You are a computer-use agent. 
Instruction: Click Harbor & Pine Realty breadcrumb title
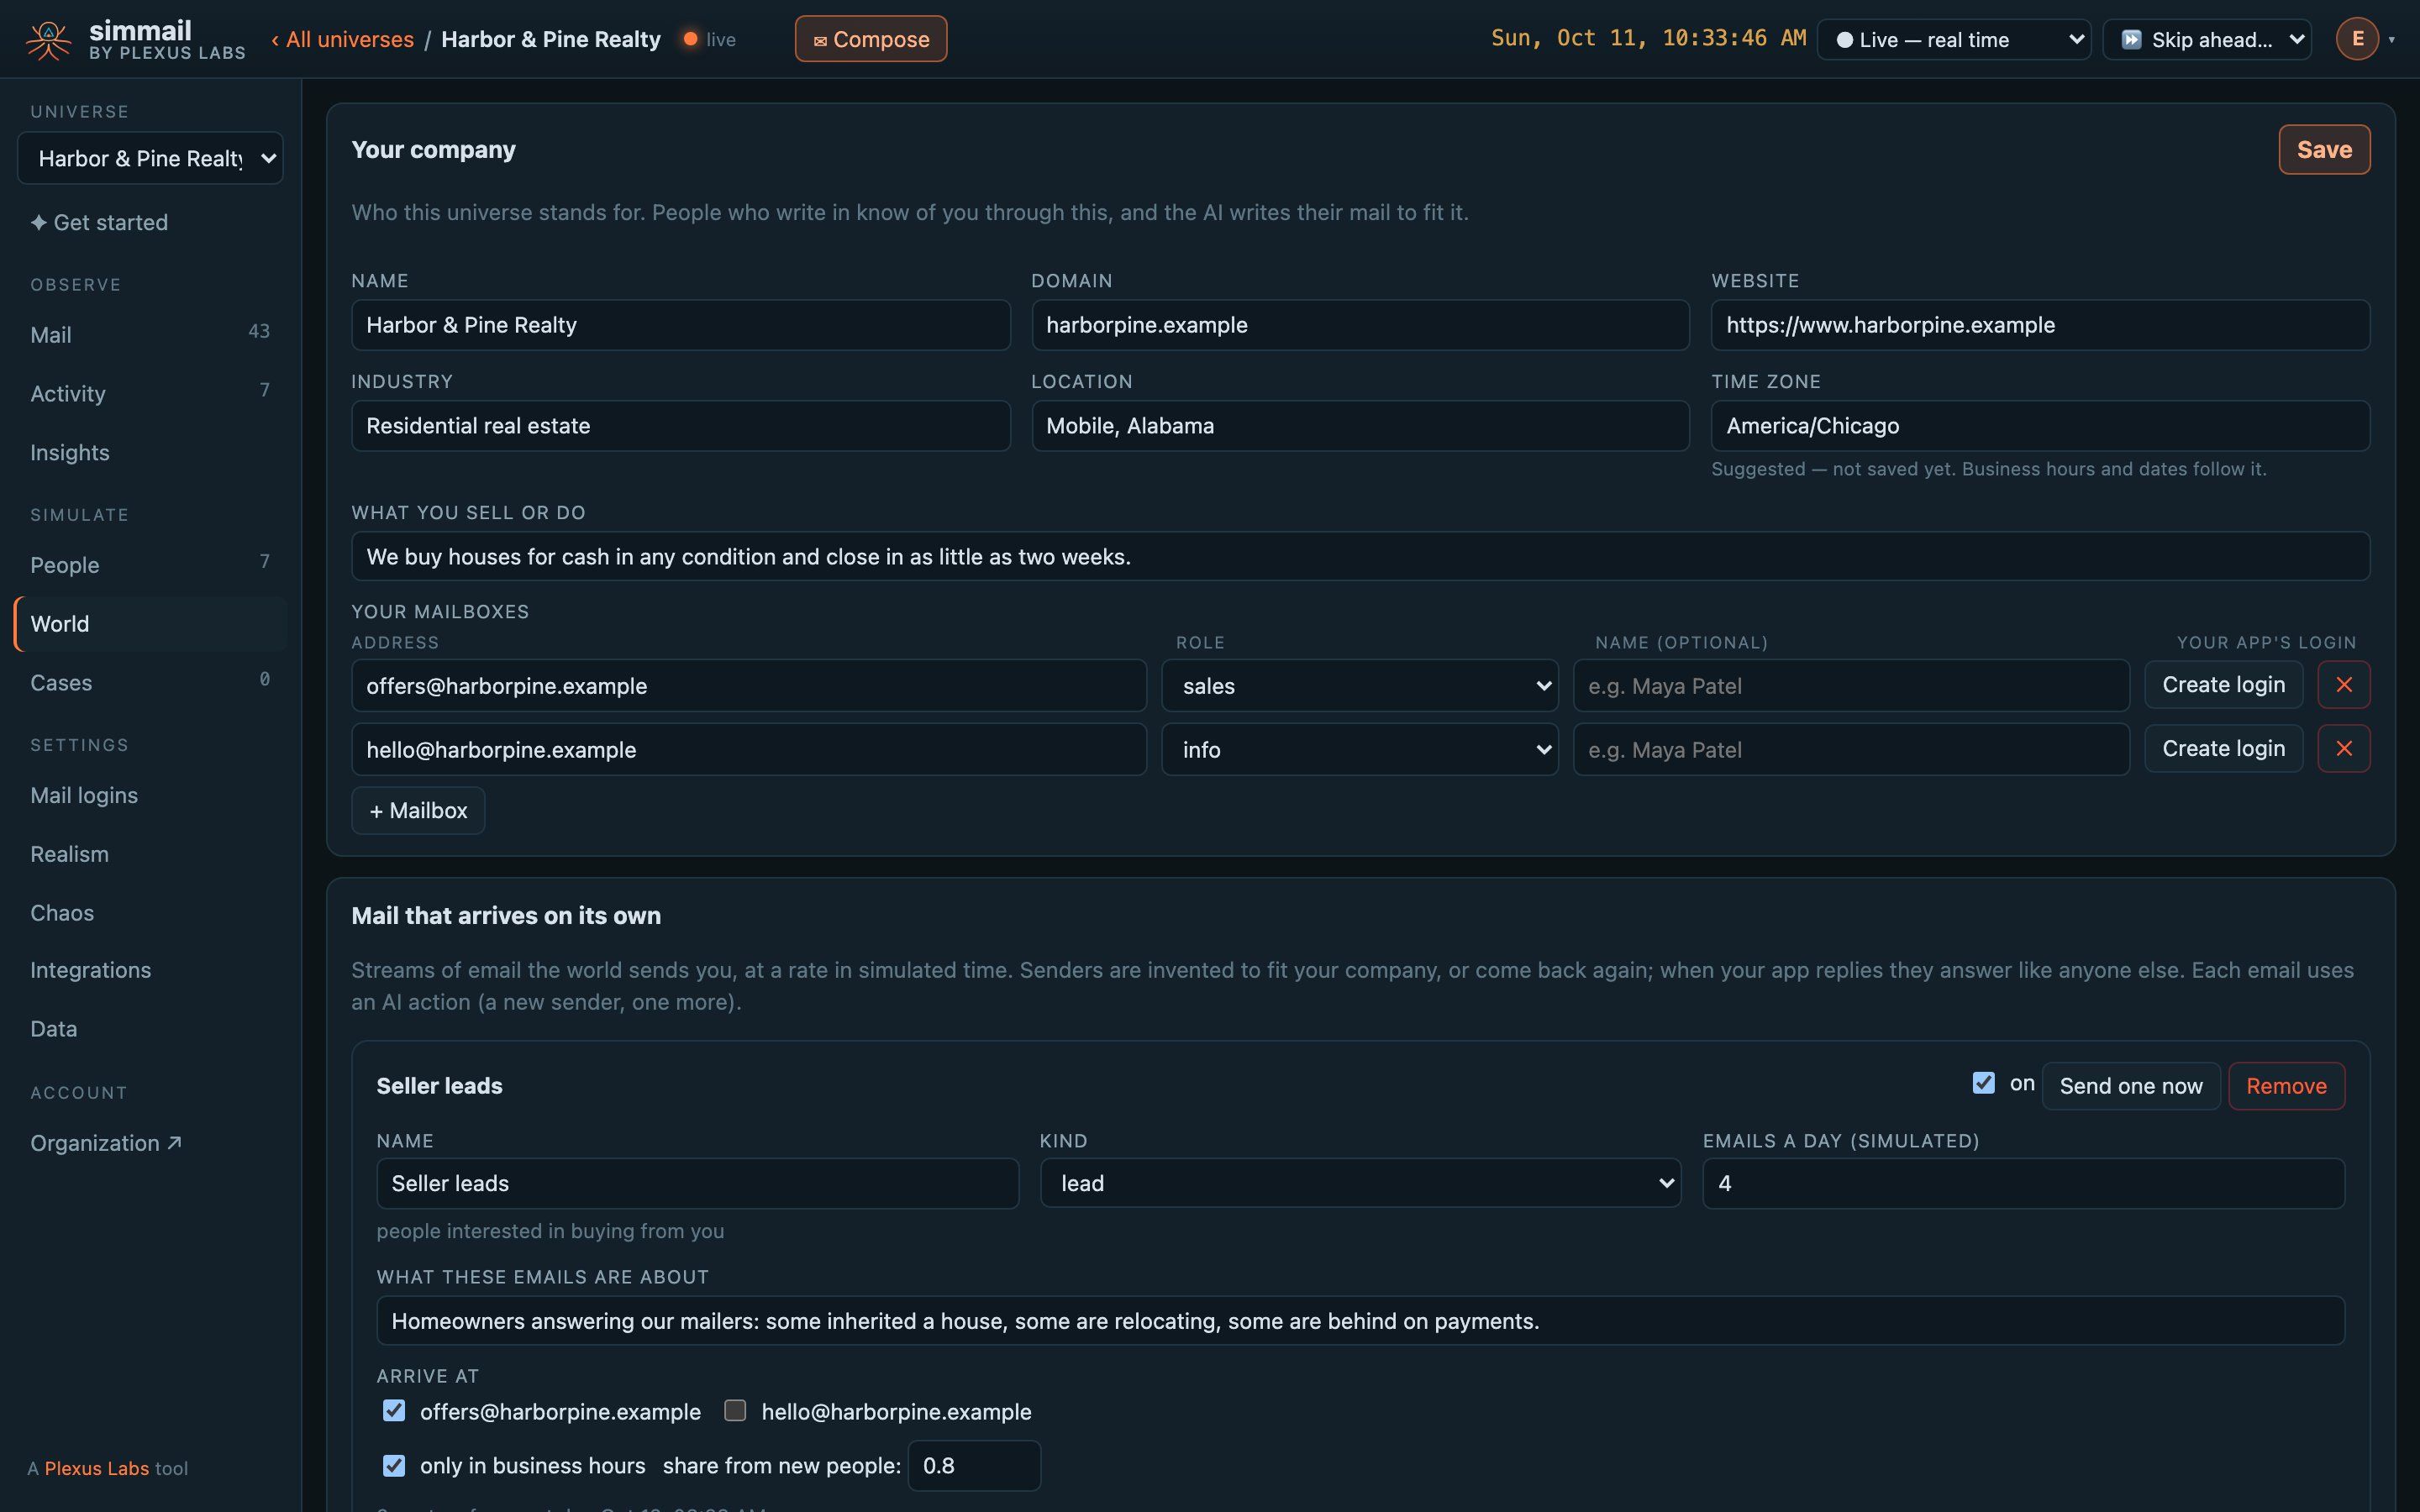[x=551, y=39]
